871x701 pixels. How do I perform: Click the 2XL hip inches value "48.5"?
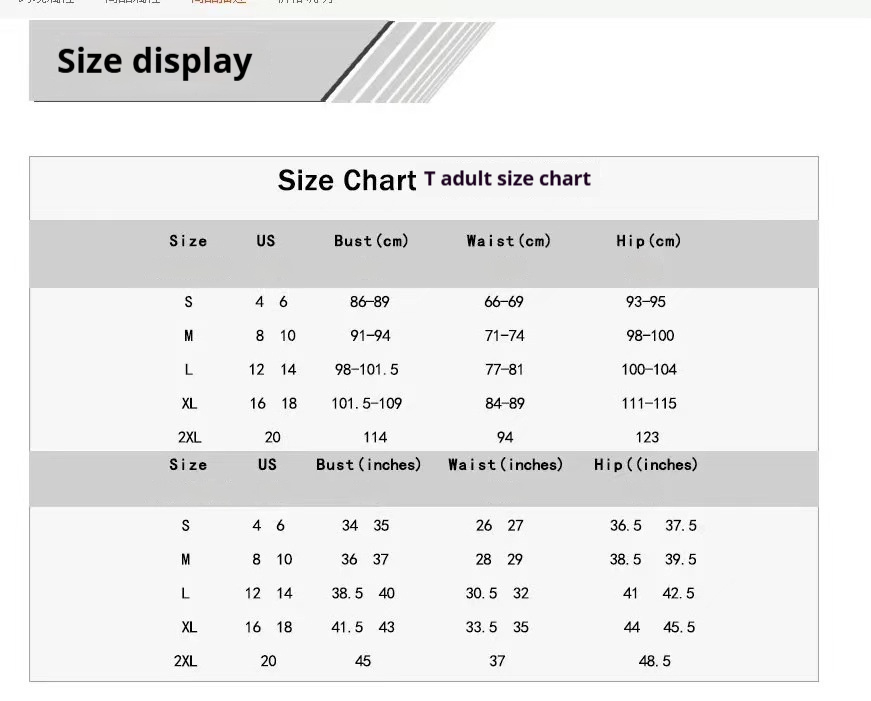click(654, 661)
